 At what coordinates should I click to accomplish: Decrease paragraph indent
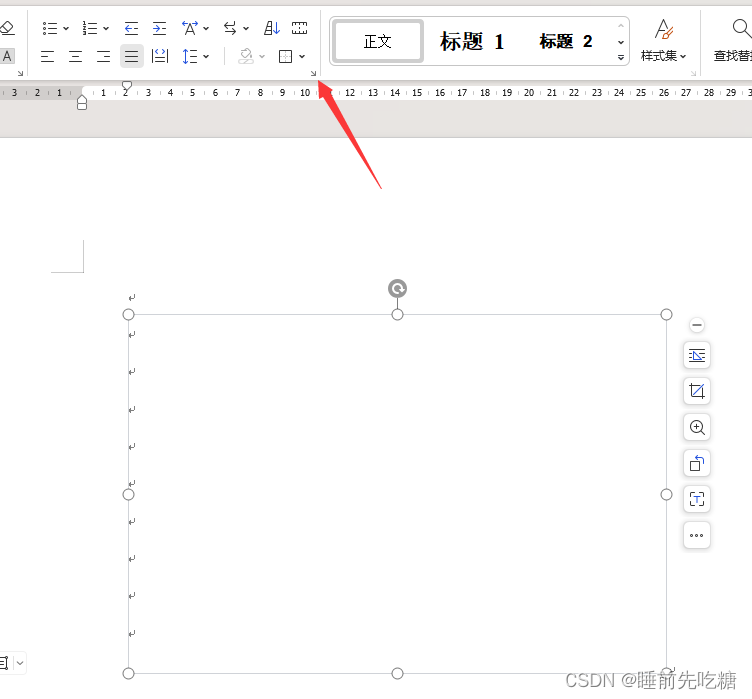(131, 29)
